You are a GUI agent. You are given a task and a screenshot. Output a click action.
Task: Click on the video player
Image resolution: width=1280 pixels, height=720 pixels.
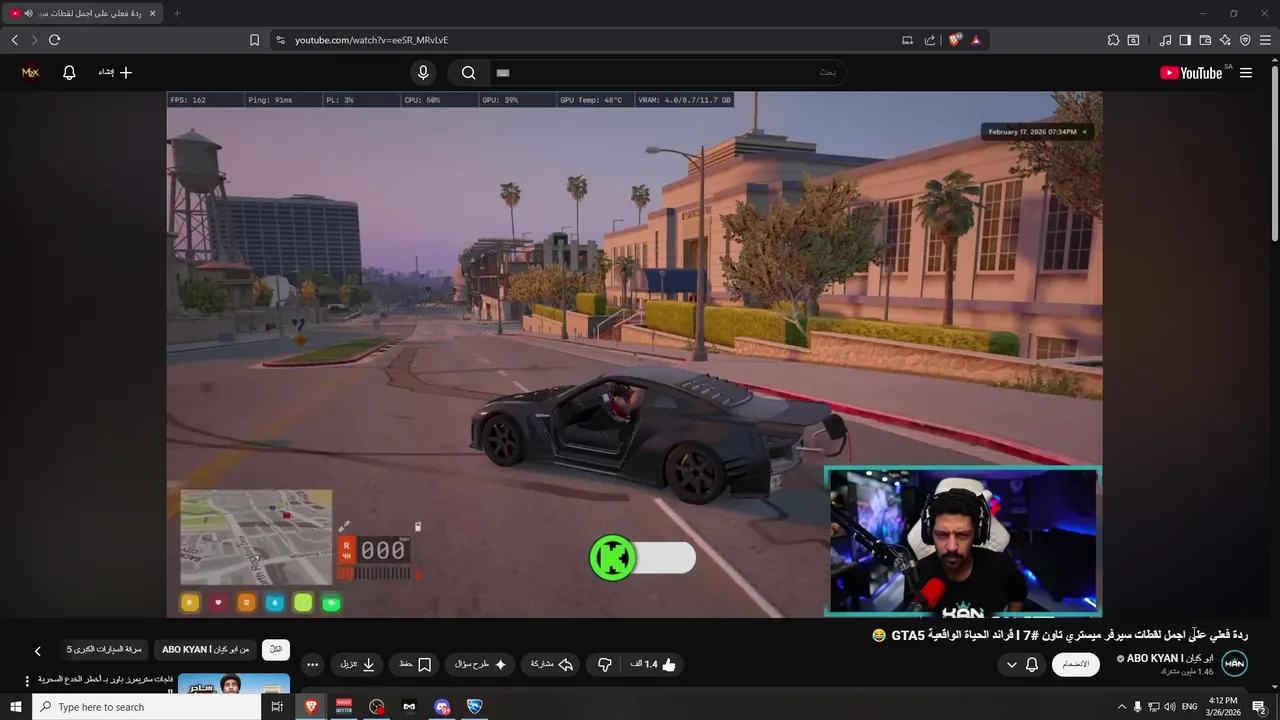[x=634, y=354]
